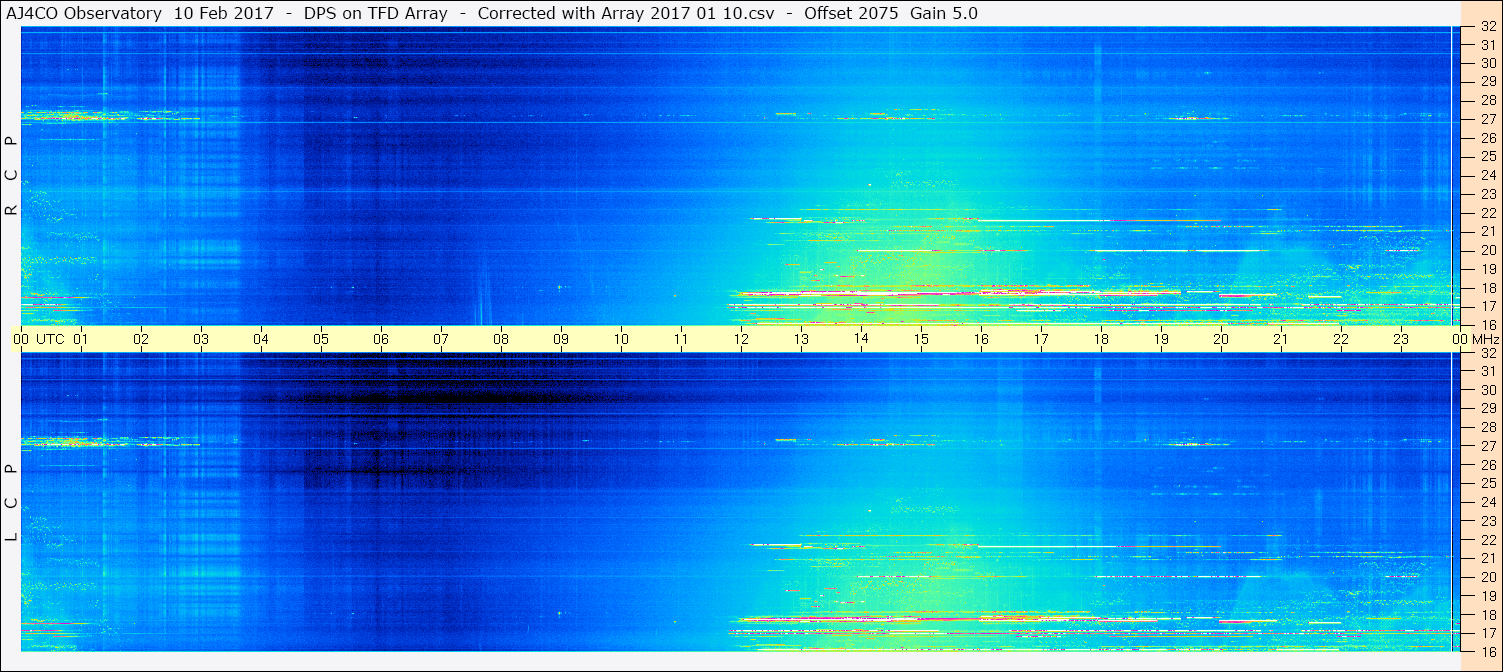Screen dimensions: 1503x672
Task: Click the "R C P" polarization label
Action: pos(12,176)
